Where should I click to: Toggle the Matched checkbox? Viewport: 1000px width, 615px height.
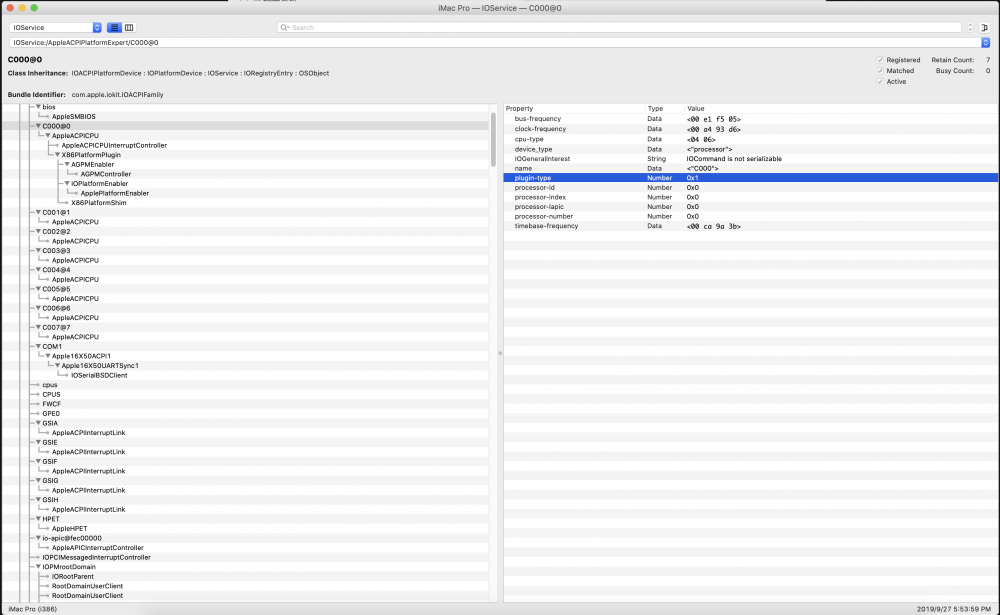[x=880, y=71]
